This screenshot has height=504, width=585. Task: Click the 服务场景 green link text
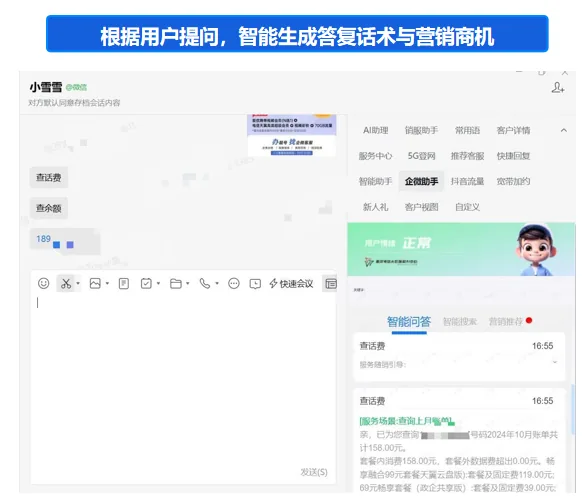407,422
